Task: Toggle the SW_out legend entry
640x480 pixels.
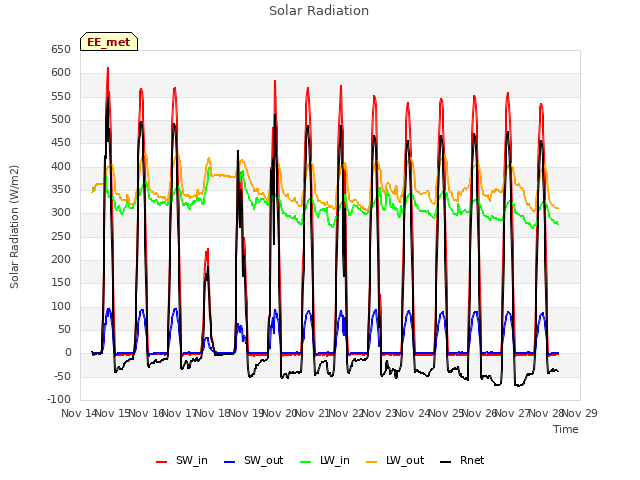Action: 253,460
